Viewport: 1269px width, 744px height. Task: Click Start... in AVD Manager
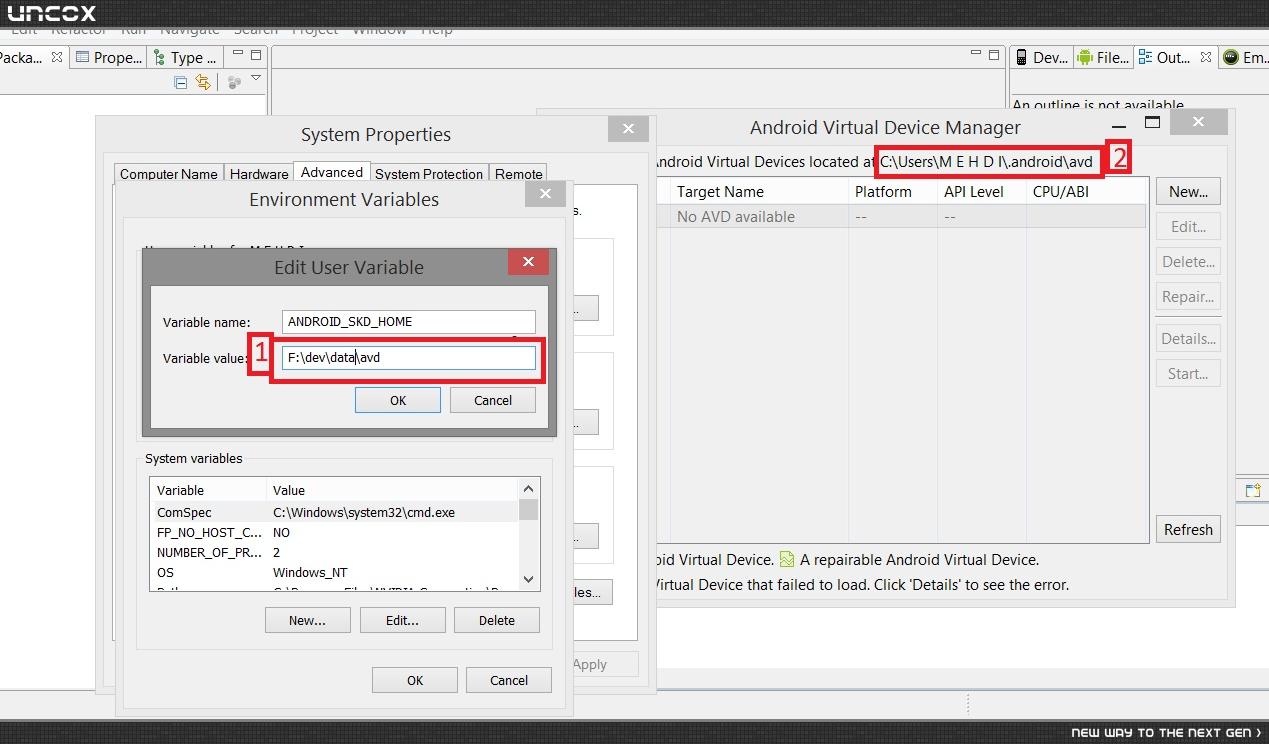(1188, 373)
